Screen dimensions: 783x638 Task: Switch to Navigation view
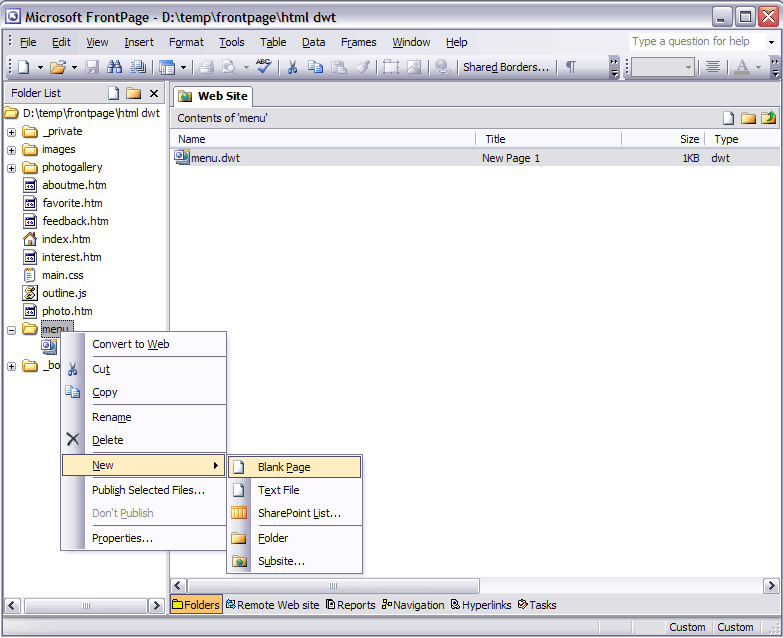point(413,605)
